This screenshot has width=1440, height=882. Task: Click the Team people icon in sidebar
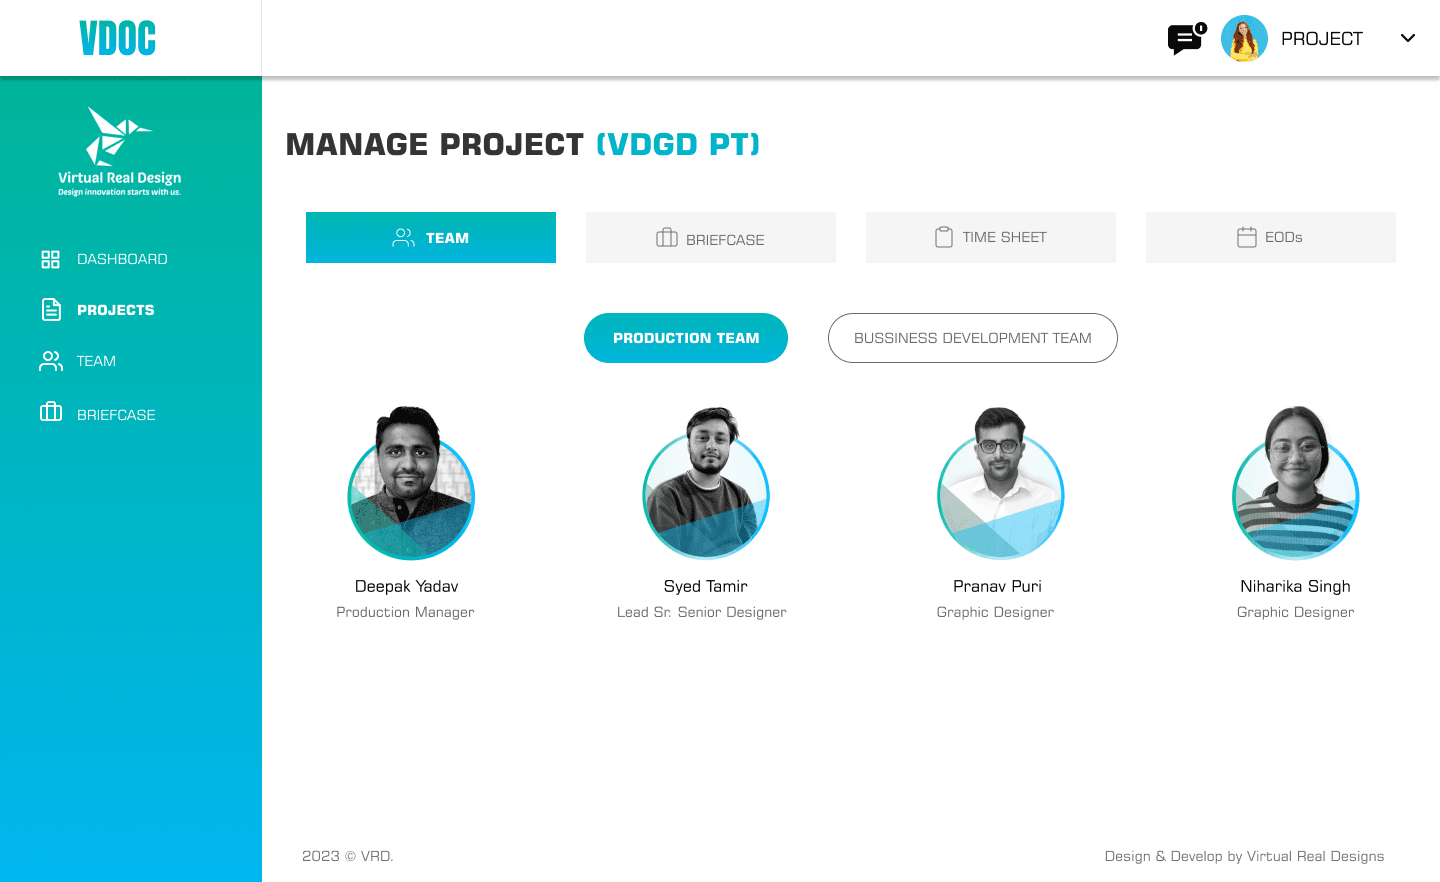pos(51,360)
